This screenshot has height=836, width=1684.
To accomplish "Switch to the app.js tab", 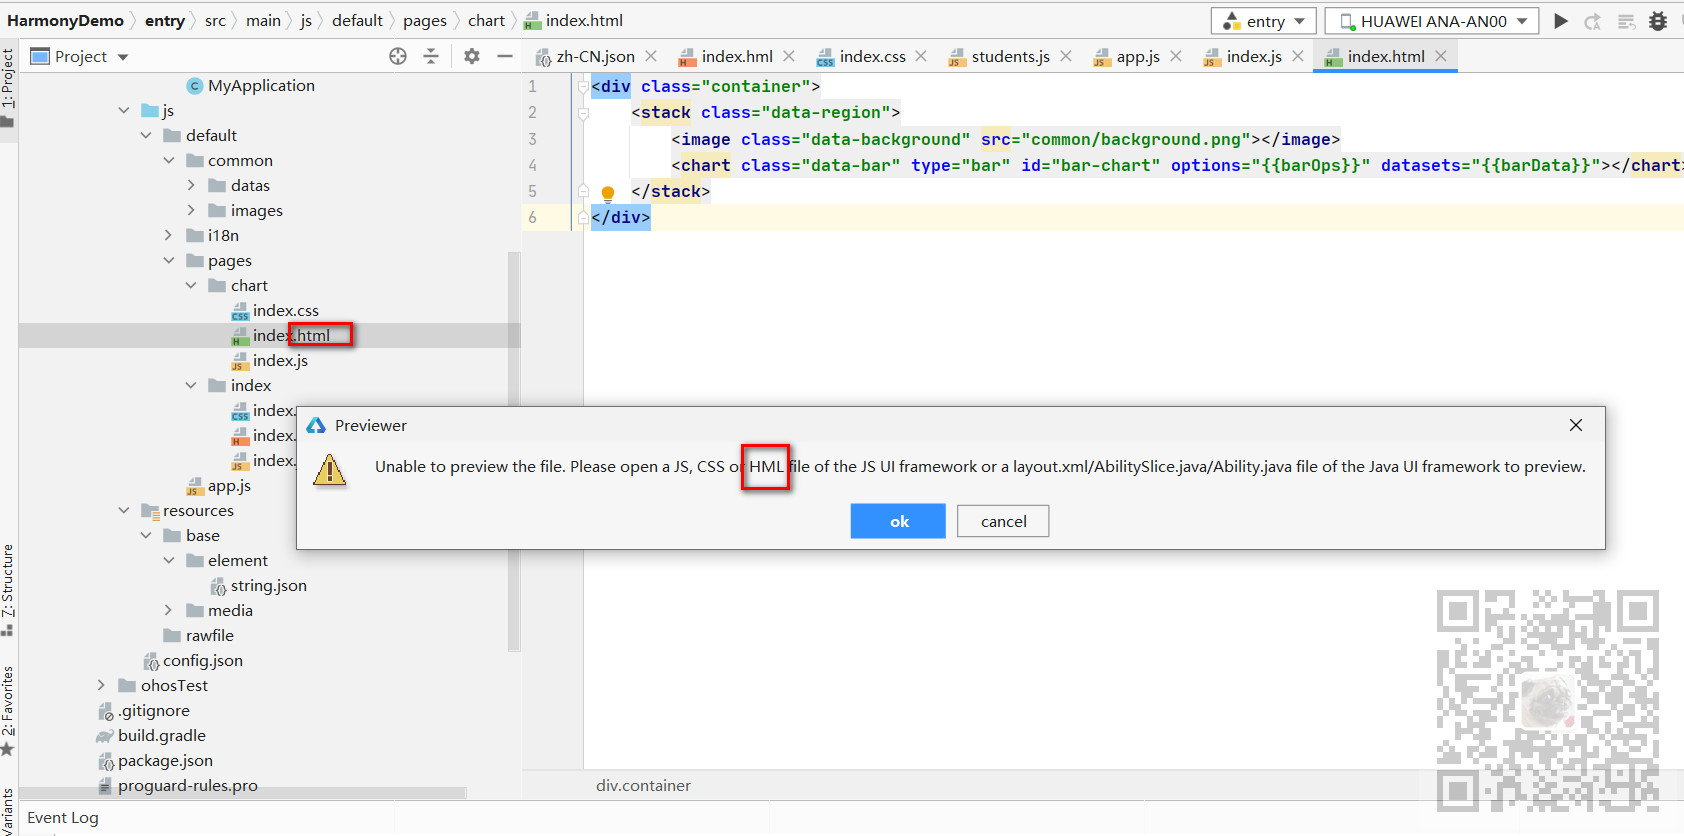I will click(1138, 57).
